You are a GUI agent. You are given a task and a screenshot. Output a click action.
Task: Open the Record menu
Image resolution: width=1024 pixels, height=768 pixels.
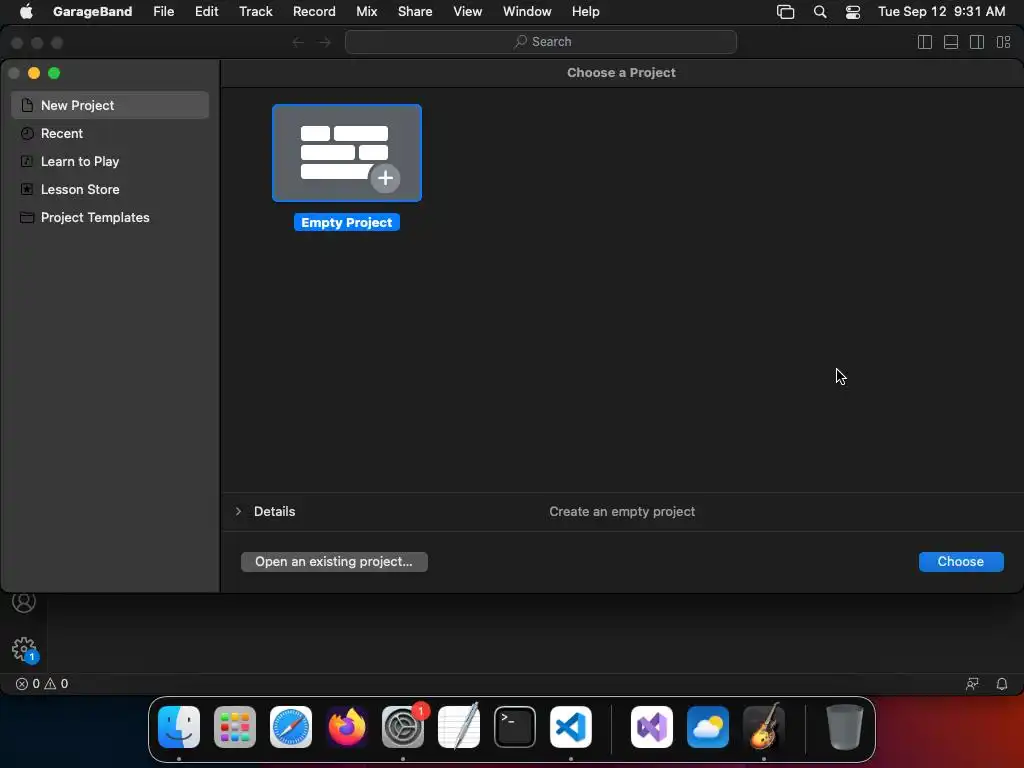tap(313, 11)
